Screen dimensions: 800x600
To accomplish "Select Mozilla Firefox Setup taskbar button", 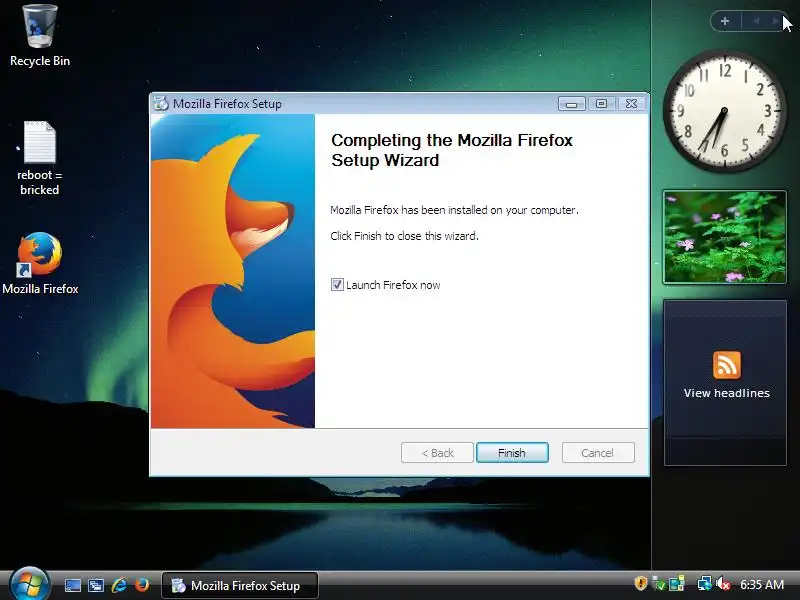I will (240, 585).
